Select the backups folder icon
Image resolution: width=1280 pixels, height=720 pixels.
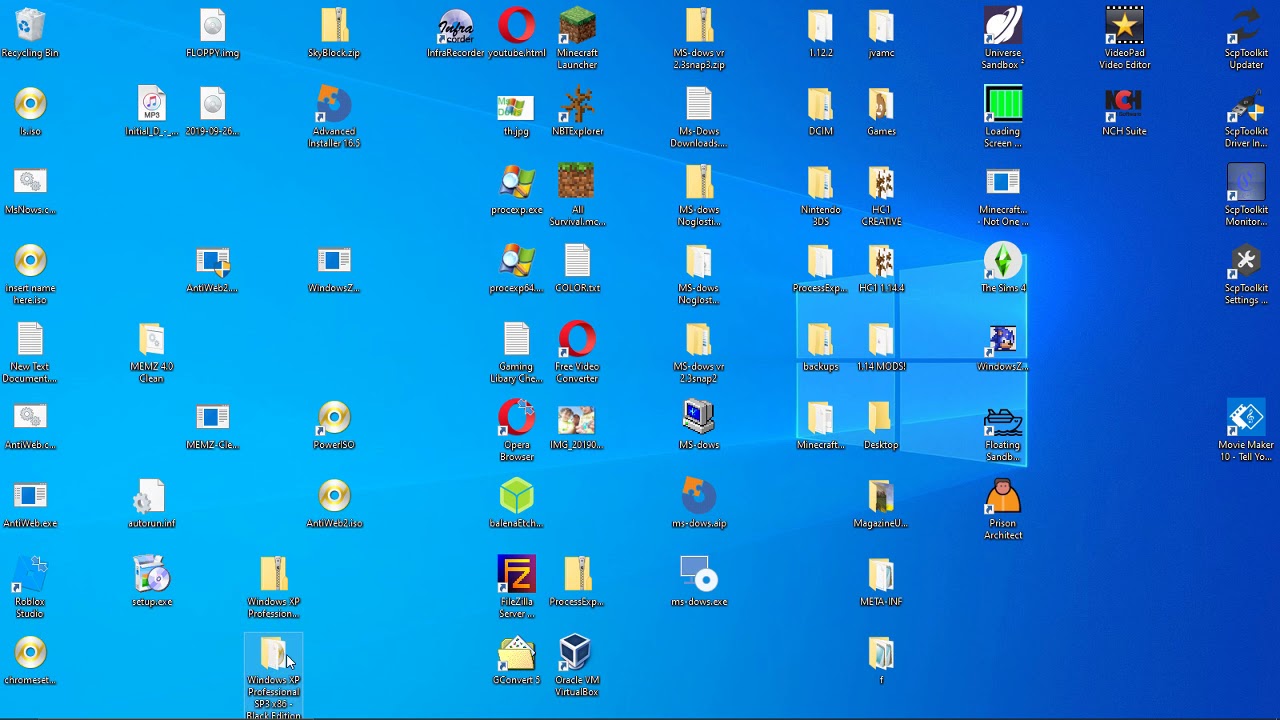(820, 339)
